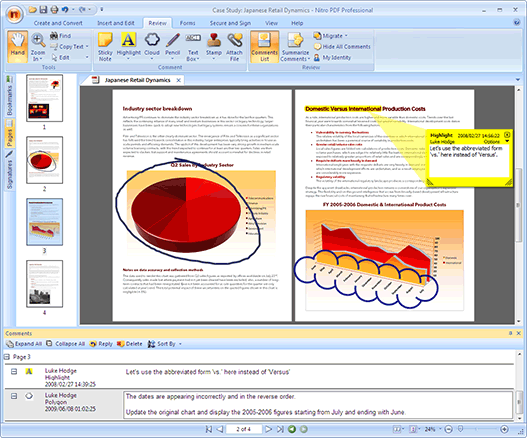The image size is (527, 438).
Task: Activate the Zoom In tool
Action: (x=38, y=47)
